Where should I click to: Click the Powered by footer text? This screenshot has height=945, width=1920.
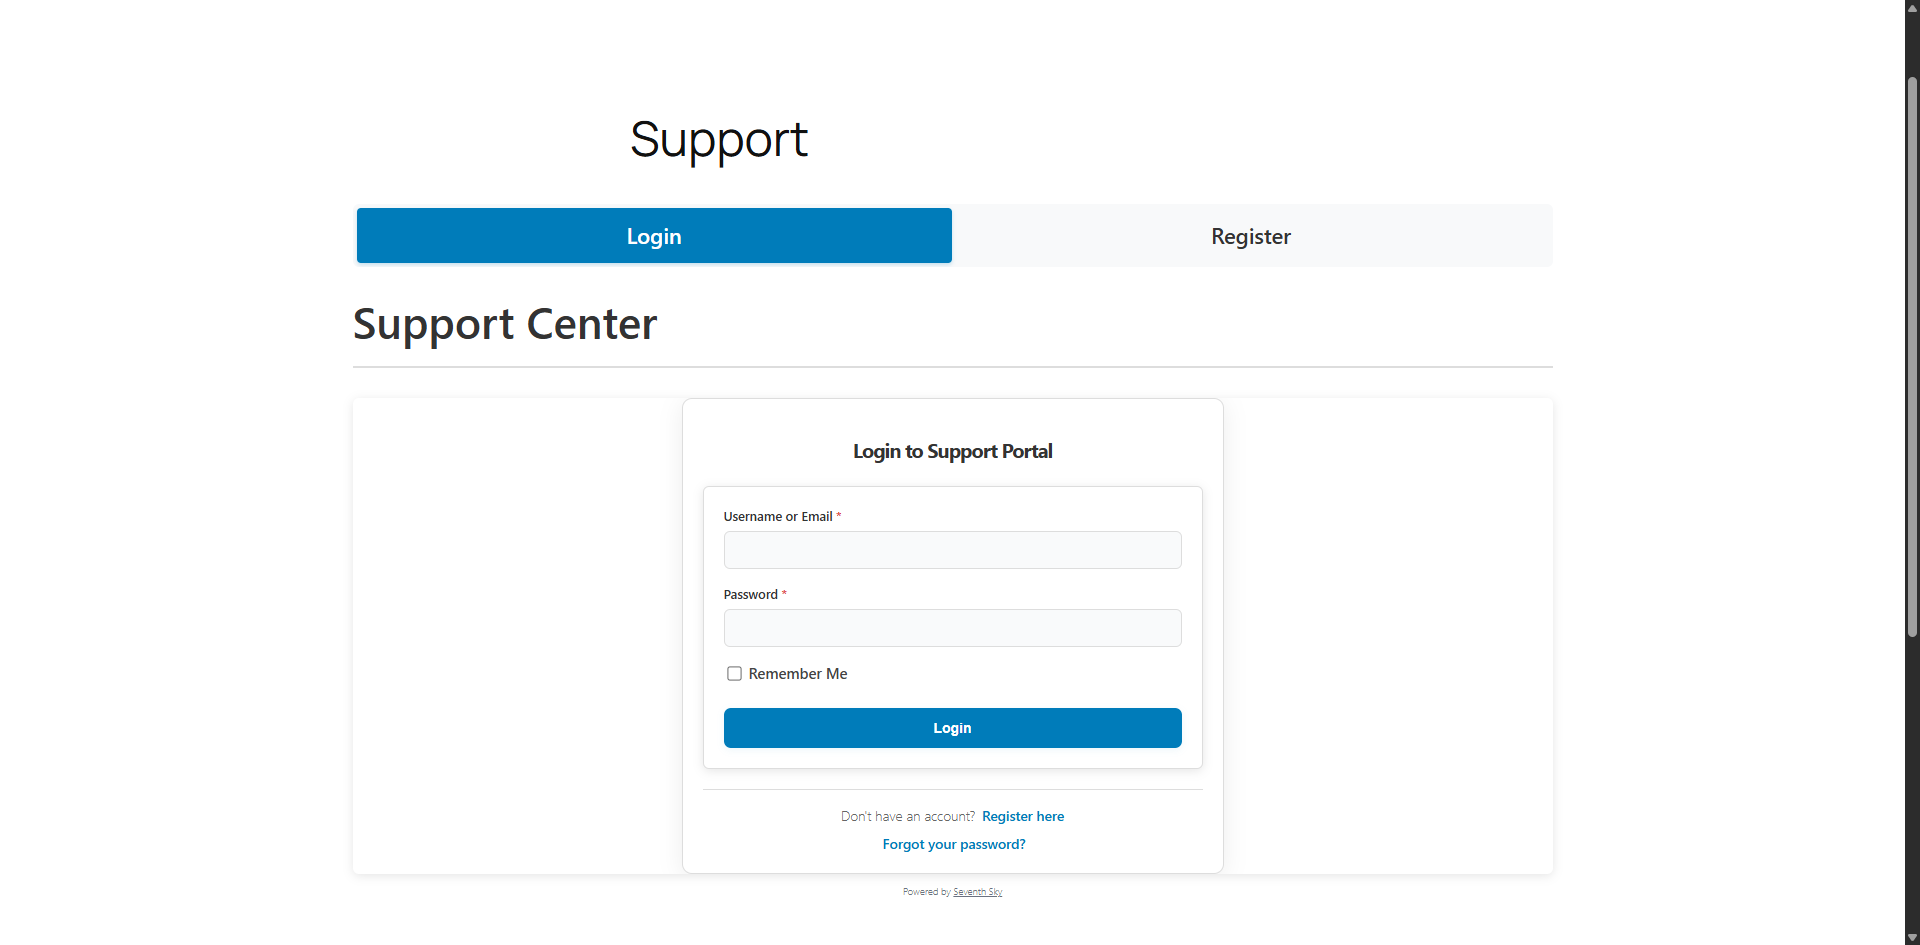[926, 892]
